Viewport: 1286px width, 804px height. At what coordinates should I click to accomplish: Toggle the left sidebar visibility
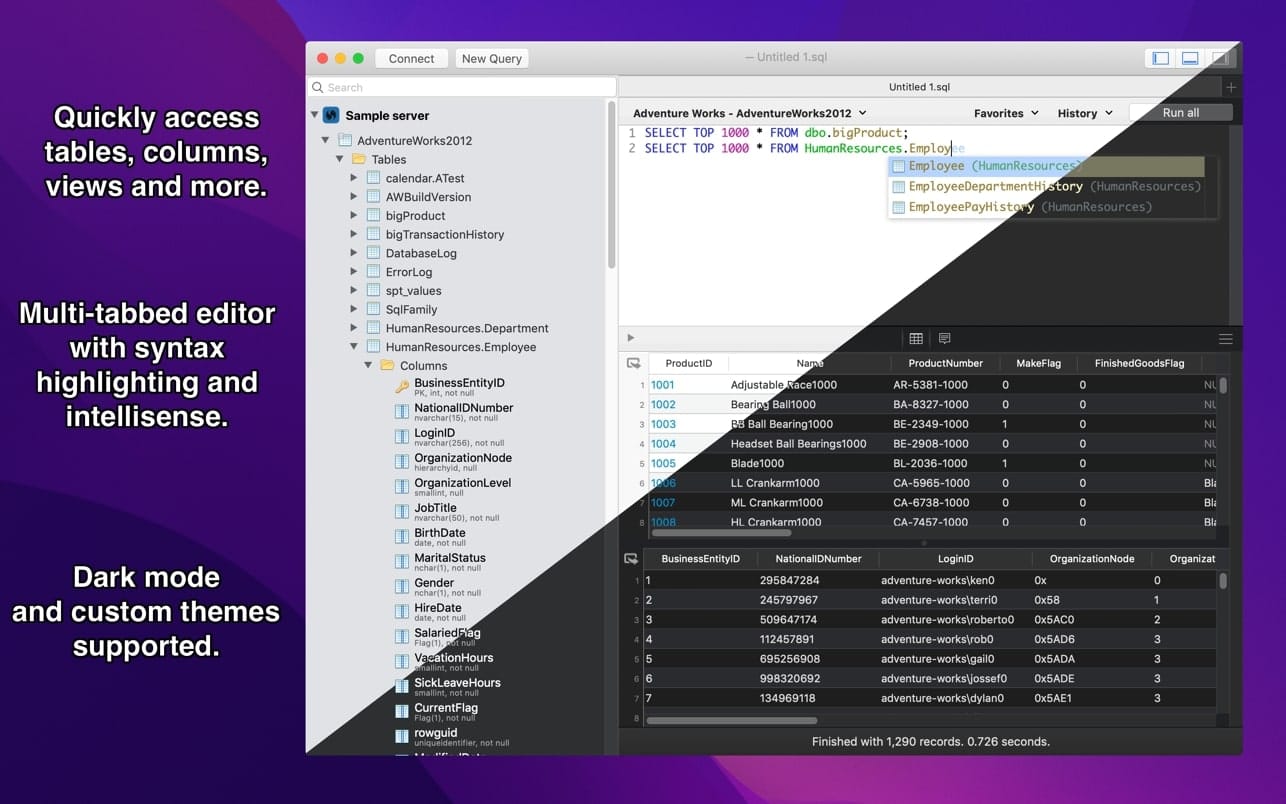point(1159,58)
